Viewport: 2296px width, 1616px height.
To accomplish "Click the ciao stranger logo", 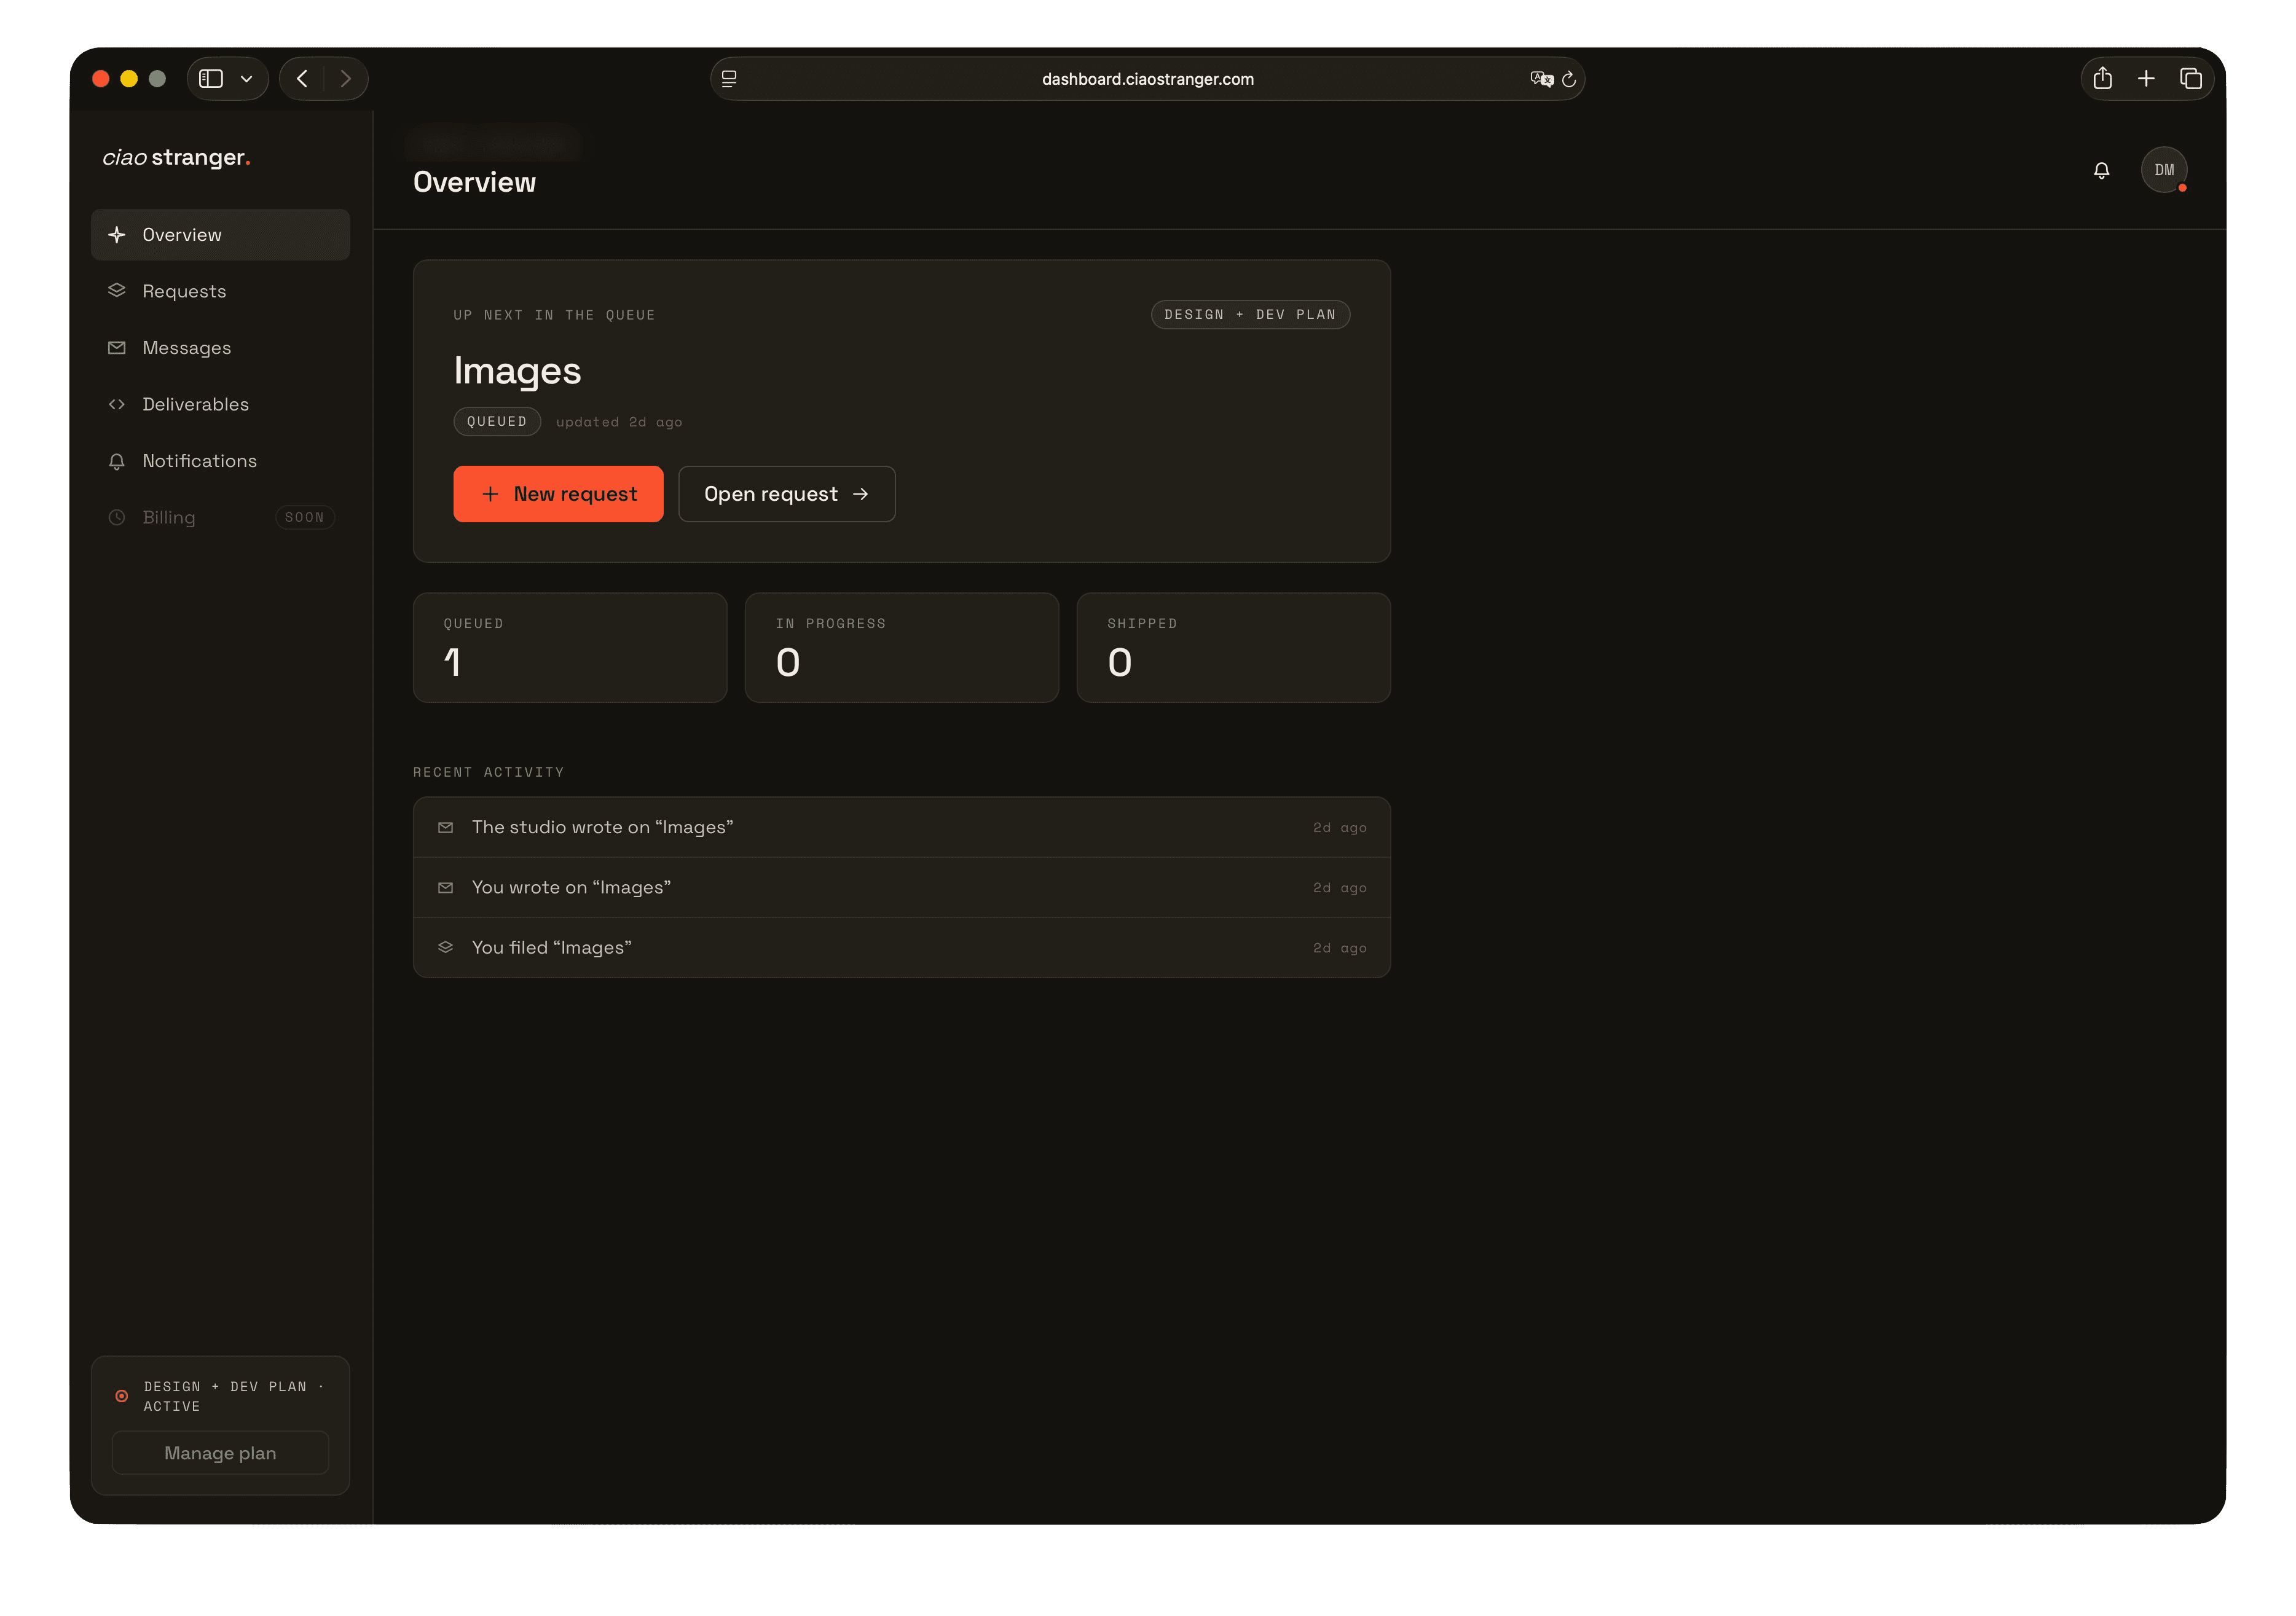I will click(x=176, y=157).
